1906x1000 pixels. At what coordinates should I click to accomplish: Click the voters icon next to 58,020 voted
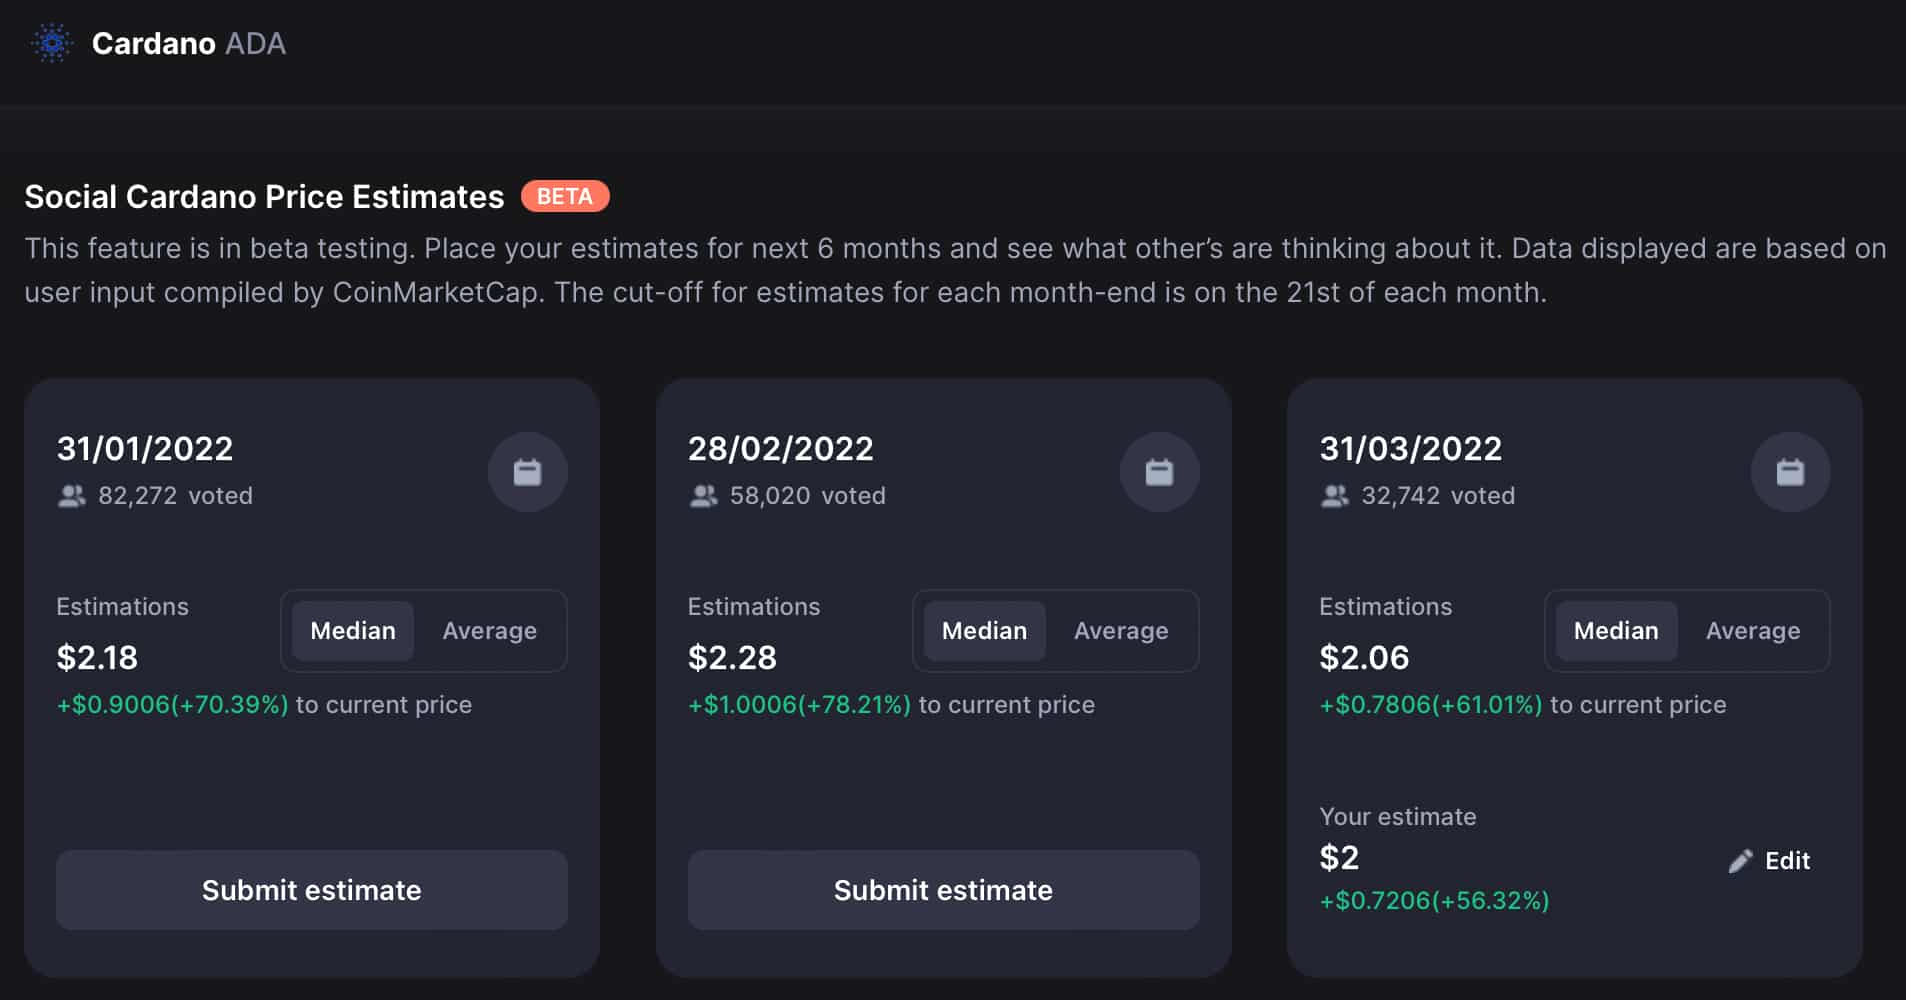pos(704,495)
